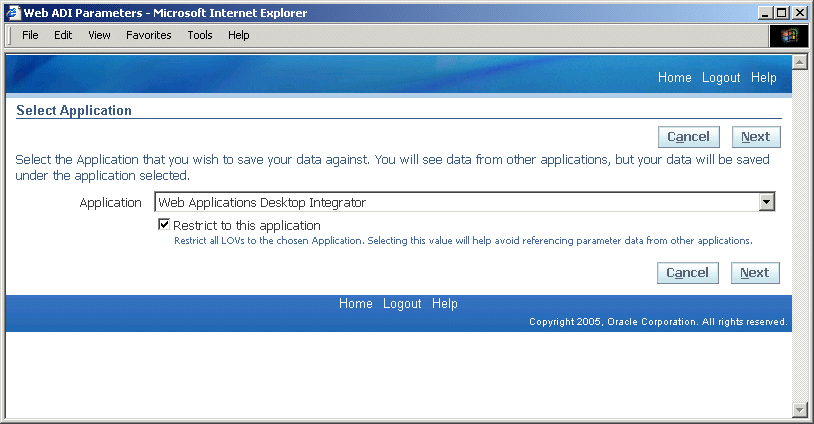
Task: Maximize the Internet Explorer window
Action: coord(781,13)
